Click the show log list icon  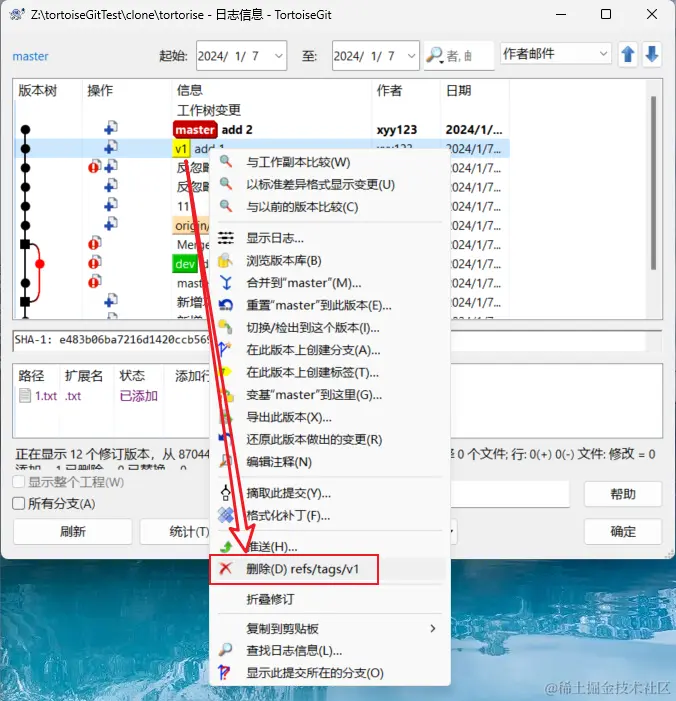226,238
